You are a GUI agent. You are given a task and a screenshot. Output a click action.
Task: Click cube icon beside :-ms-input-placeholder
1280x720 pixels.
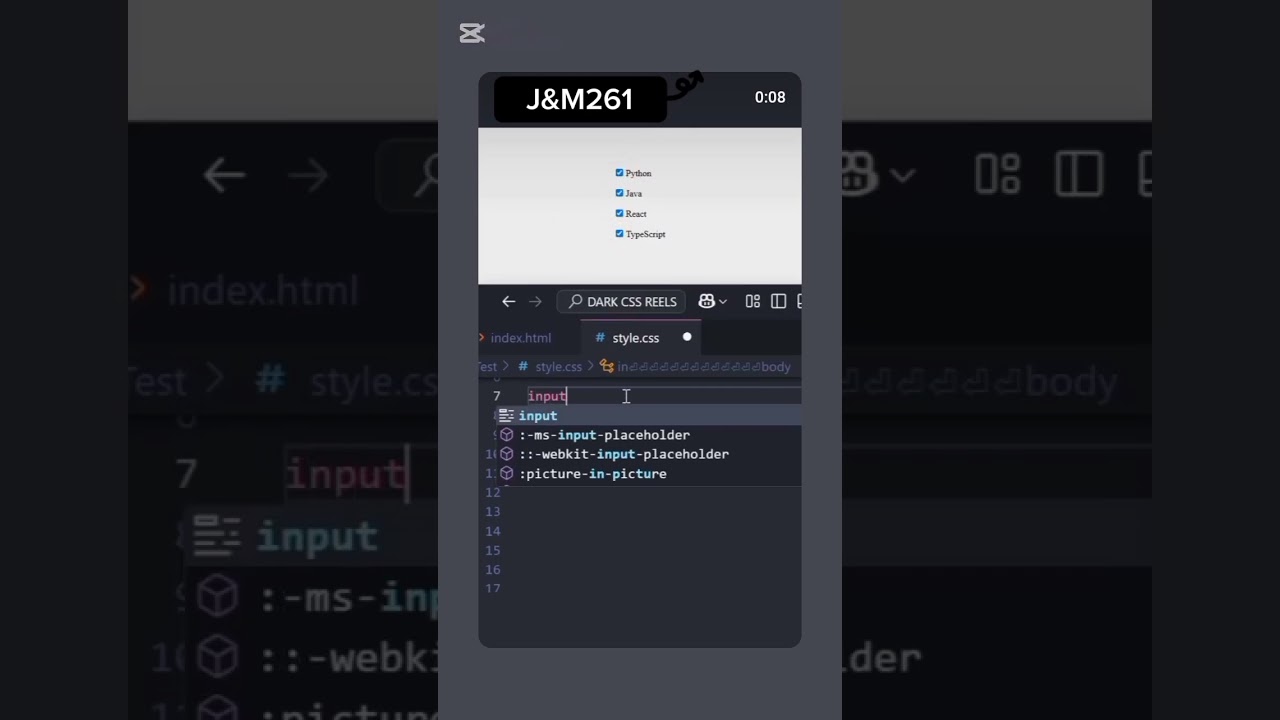tap(506, 435)
